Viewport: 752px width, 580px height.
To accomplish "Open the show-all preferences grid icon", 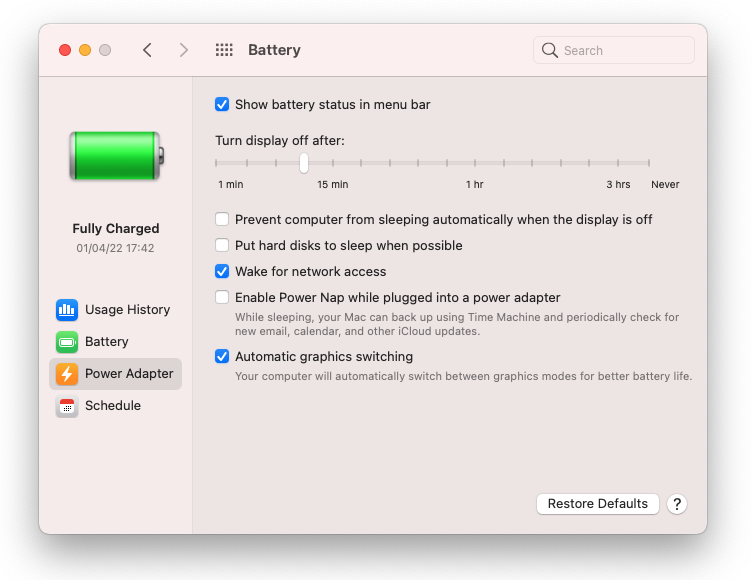I will [x=224, y=50].
